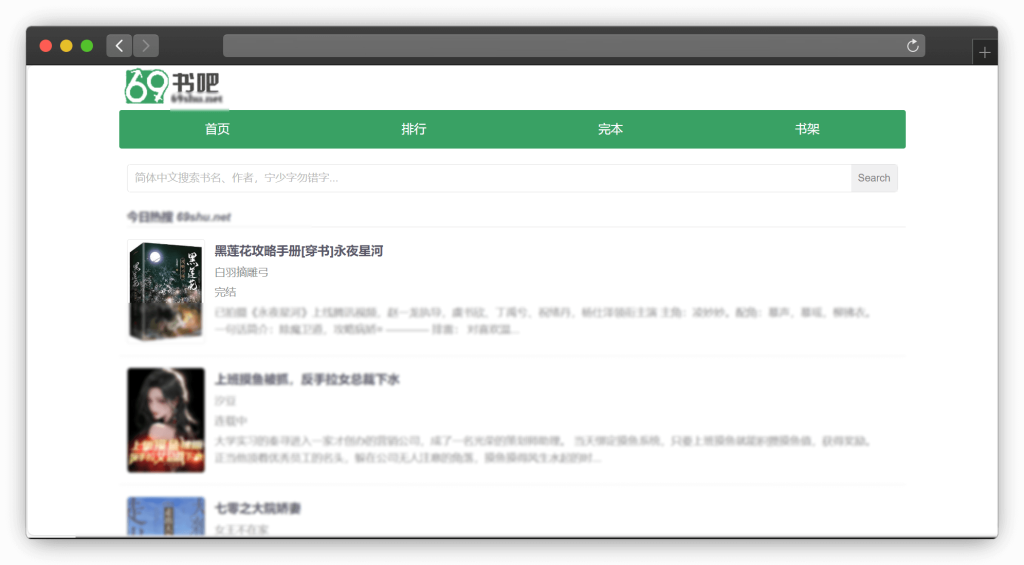Viewport: 1024px width, 565px height.
Task: Click the woman portrait book cover thumbnail
Action: pyautogui.click(x=166, y=420)
